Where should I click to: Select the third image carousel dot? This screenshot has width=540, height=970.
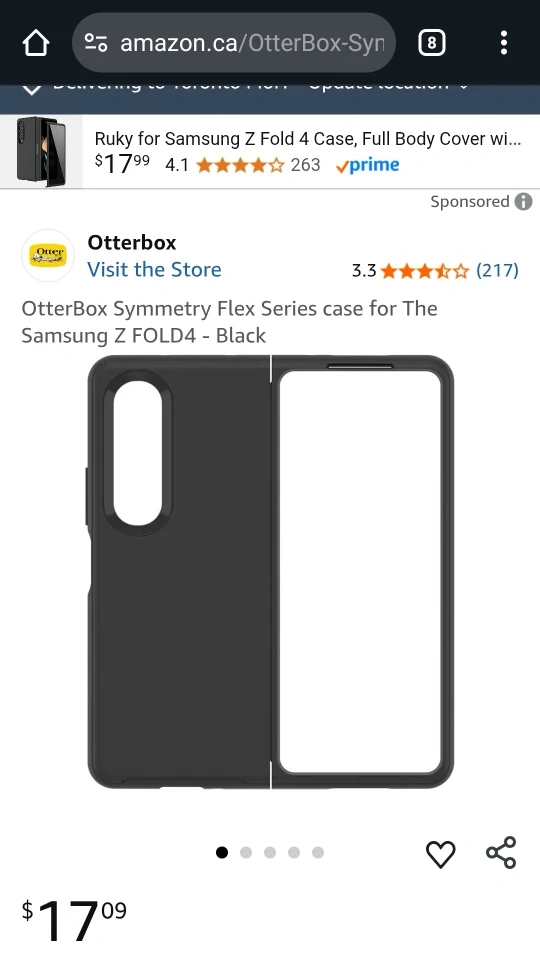270,852
